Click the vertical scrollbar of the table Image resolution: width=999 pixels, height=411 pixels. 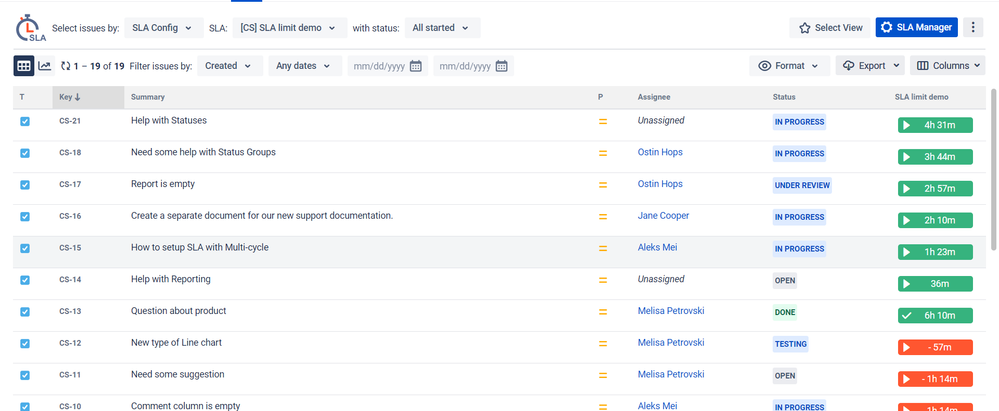(994, 169)
